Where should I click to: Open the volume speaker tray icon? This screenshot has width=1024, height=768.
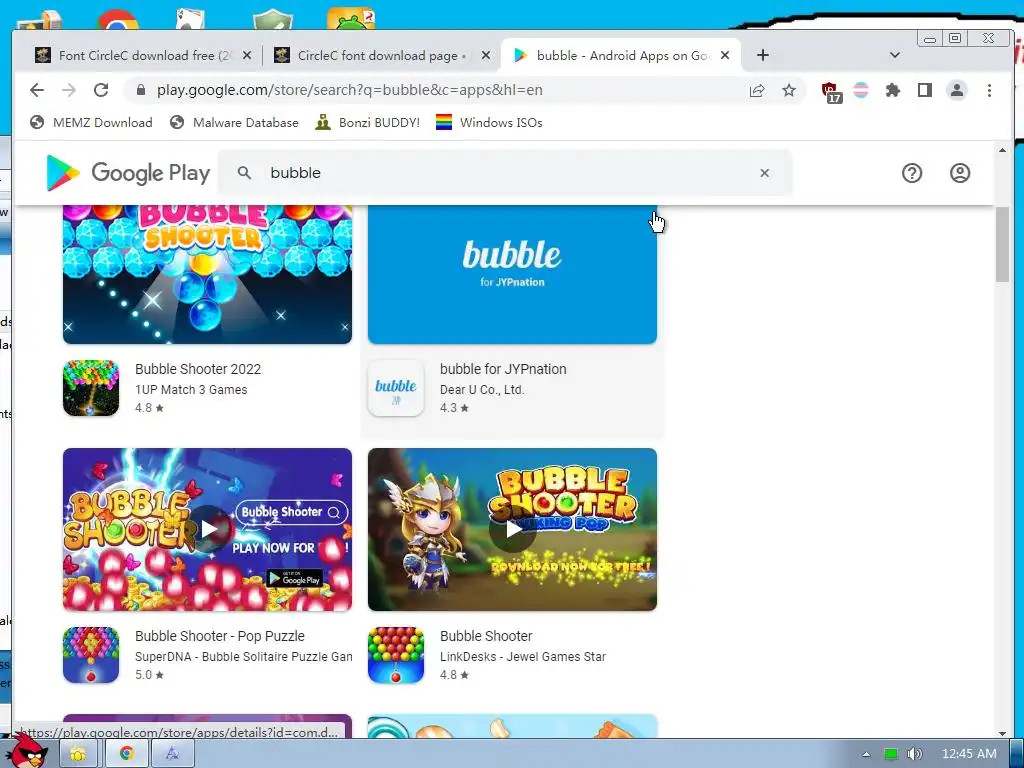click(914, 754)
